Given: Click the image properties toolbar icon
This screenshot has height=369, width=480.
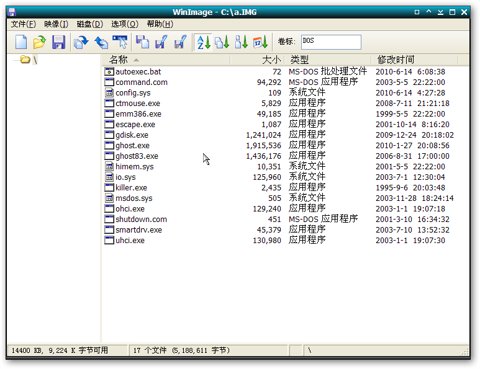Looking at the screenshot, I should [x=180, y=42].
